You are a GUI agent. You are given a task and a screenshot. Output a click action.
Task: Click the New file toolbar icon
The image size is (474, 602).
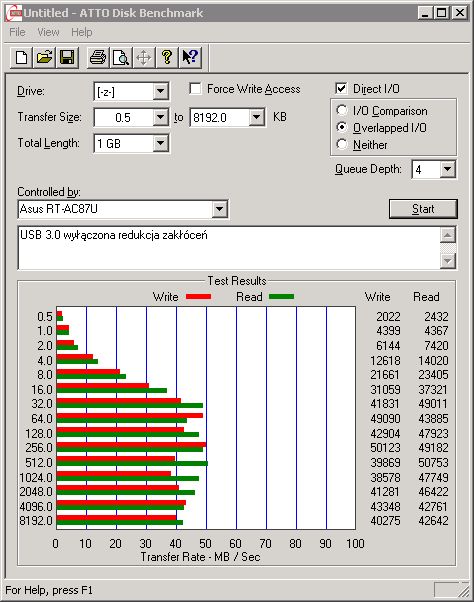(x=21, y=58)
